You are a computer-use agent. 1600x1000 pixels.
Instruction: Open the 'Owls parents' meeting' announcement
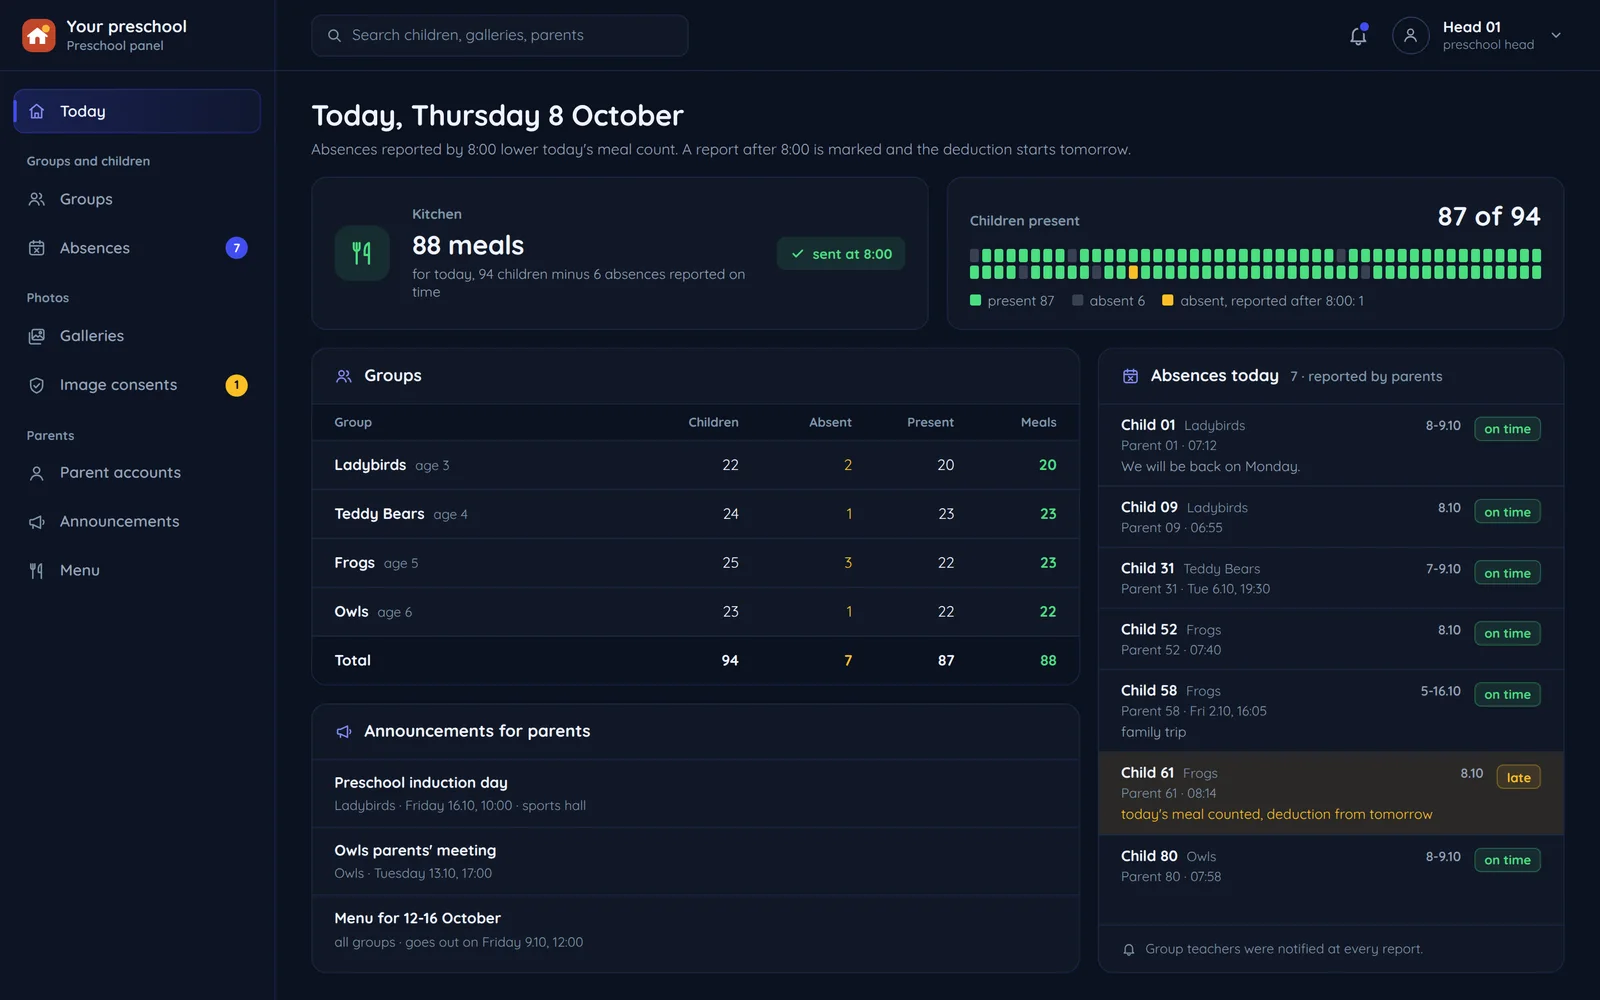point(695,861)
